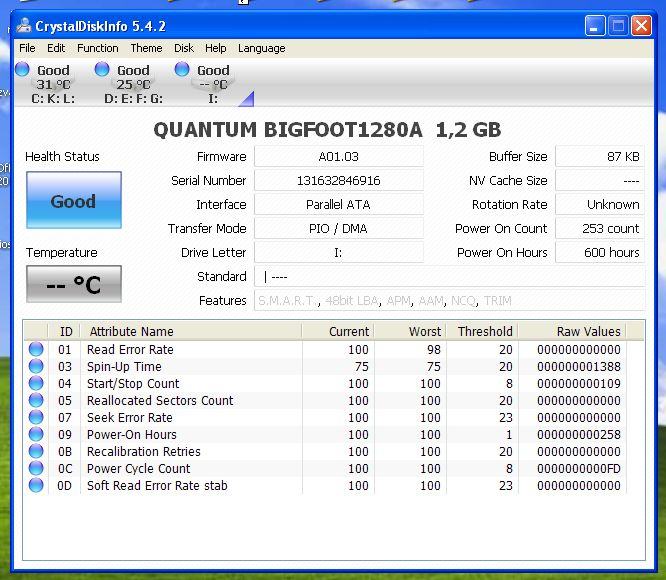The height and width of the screenshot is (580, 666).
Task: Click the Soft Read Error Rate orb
Action: [x=37, y=486]
